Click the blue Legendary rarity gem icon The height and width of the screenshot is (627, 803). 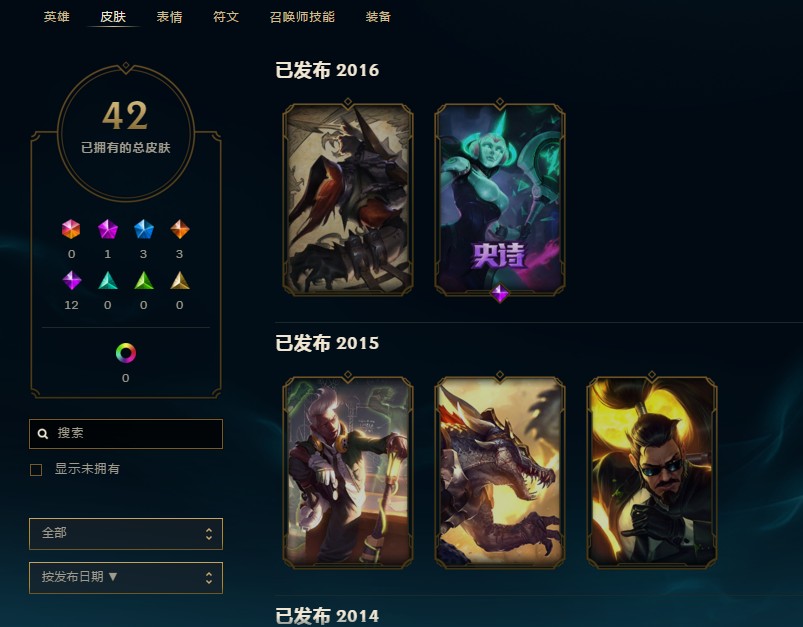tap(143, 229)
